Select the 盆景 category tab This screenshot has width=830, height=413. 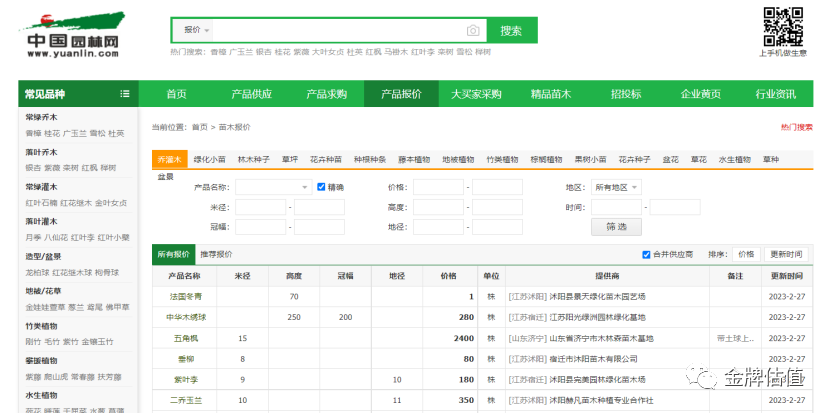coord(165,177)
